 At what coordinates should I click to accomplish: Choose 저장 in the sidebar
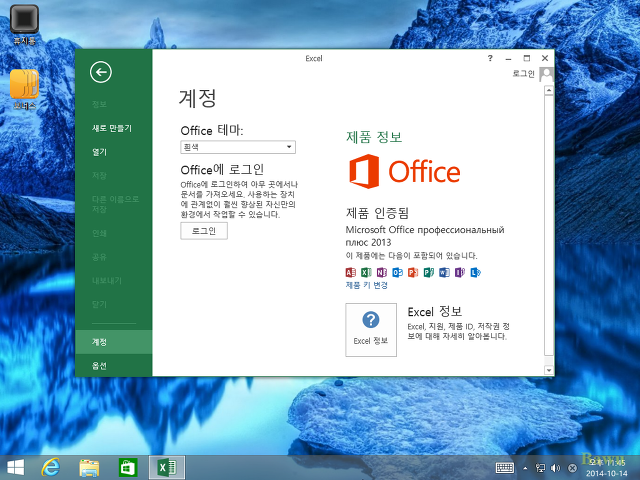(99, 176)
